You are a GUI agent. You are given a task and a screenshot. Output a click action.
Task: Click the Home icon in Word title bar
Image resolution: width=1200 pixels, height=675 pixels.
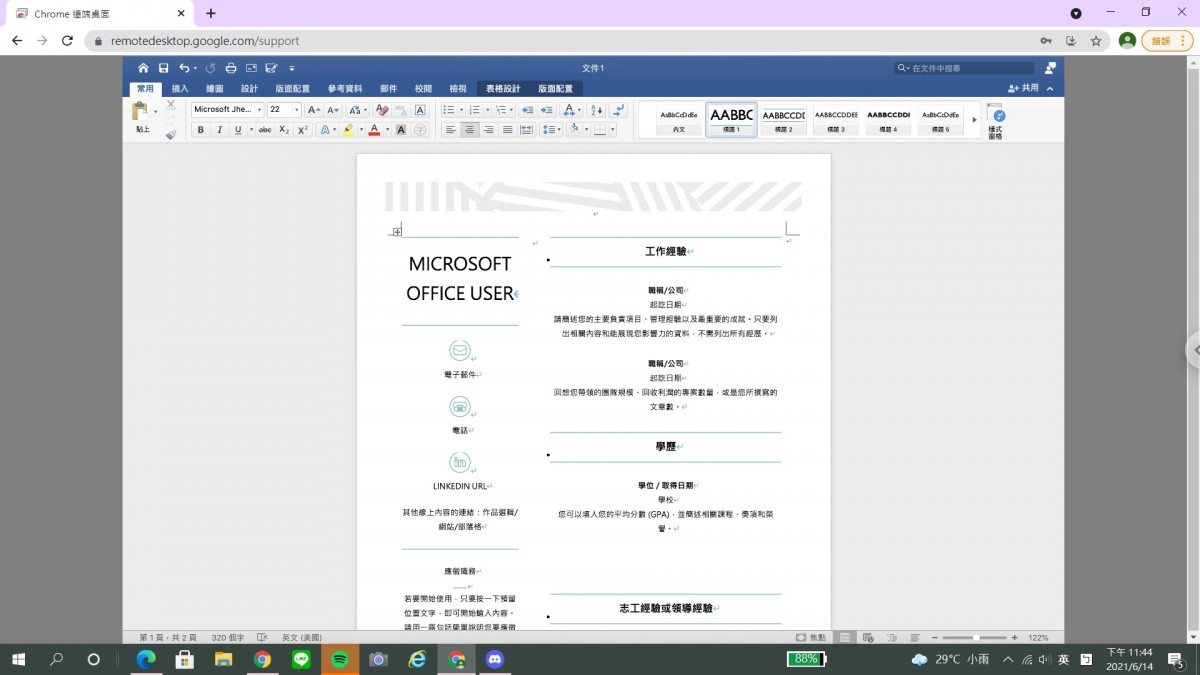143,68
